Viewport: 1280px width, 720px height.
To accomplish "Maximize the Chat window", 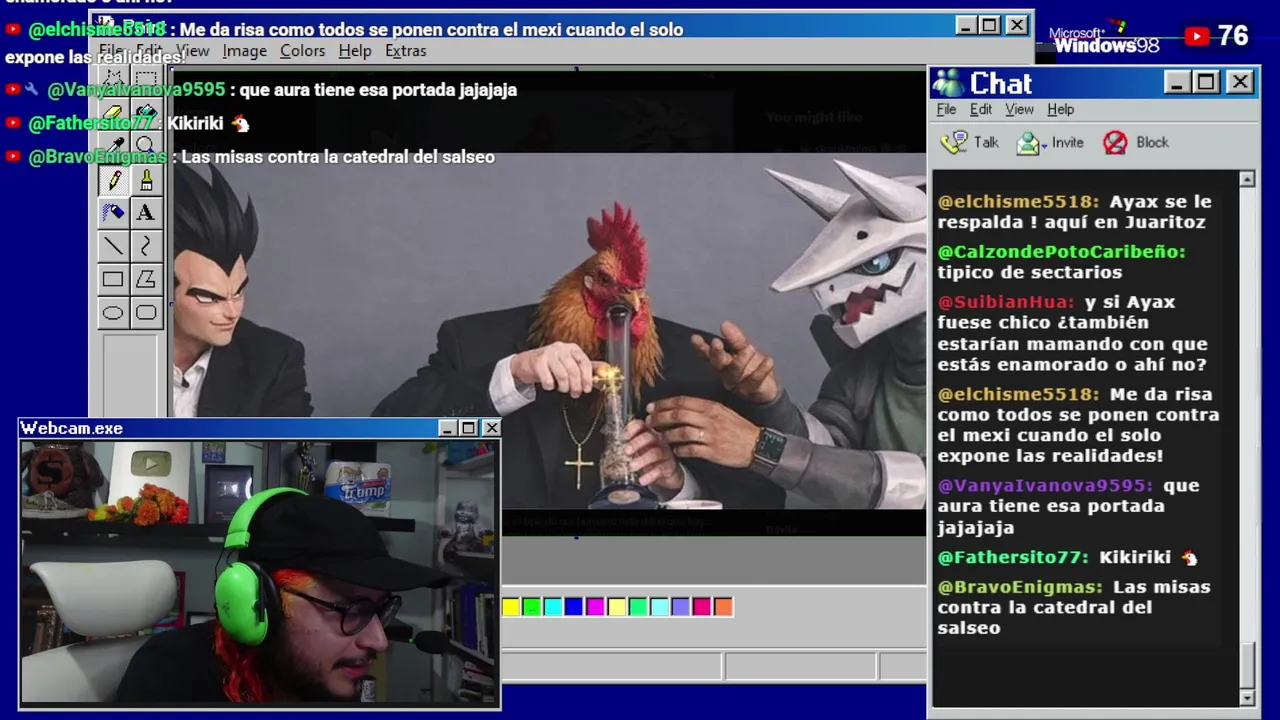I will [x=1206, y=82].
